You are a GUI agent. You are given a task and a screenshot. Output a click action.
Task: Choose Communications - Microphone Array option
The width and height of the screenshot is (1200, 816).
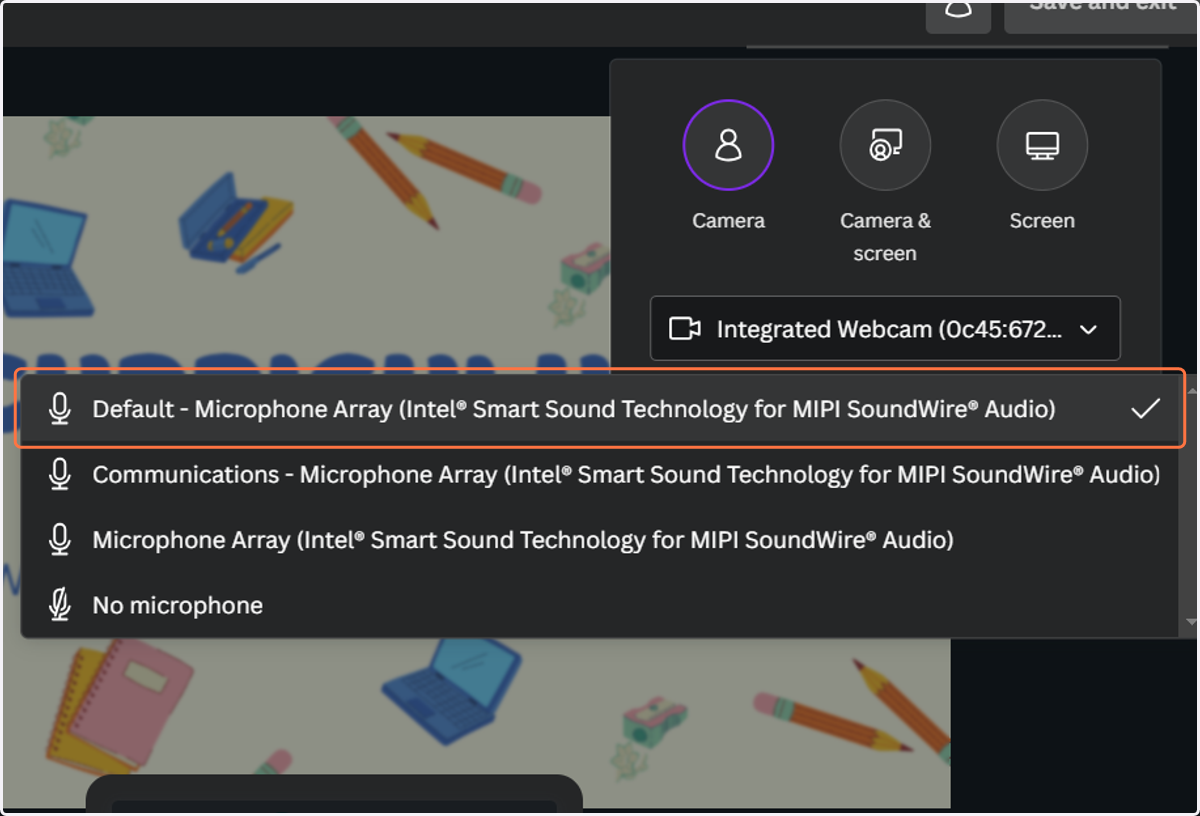point(601,474)
